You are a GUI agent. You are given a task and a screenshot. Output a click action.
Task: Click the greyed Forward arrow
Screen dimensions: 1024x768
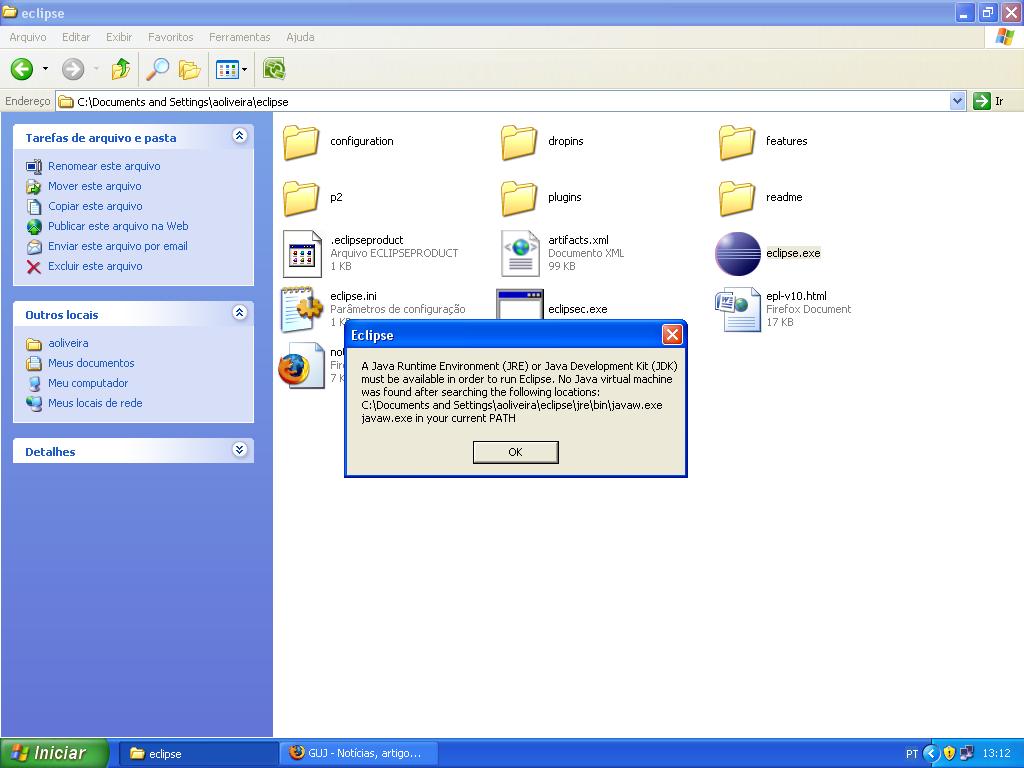pyautogui.click(x=73, y=69)
